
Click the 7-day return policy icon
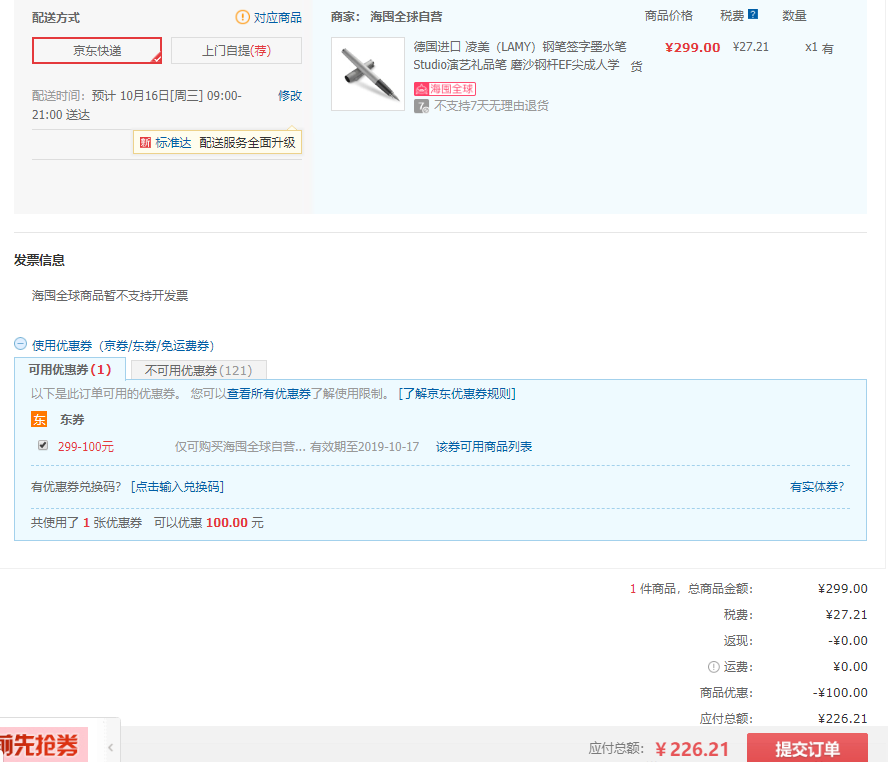tap(421, 106)
